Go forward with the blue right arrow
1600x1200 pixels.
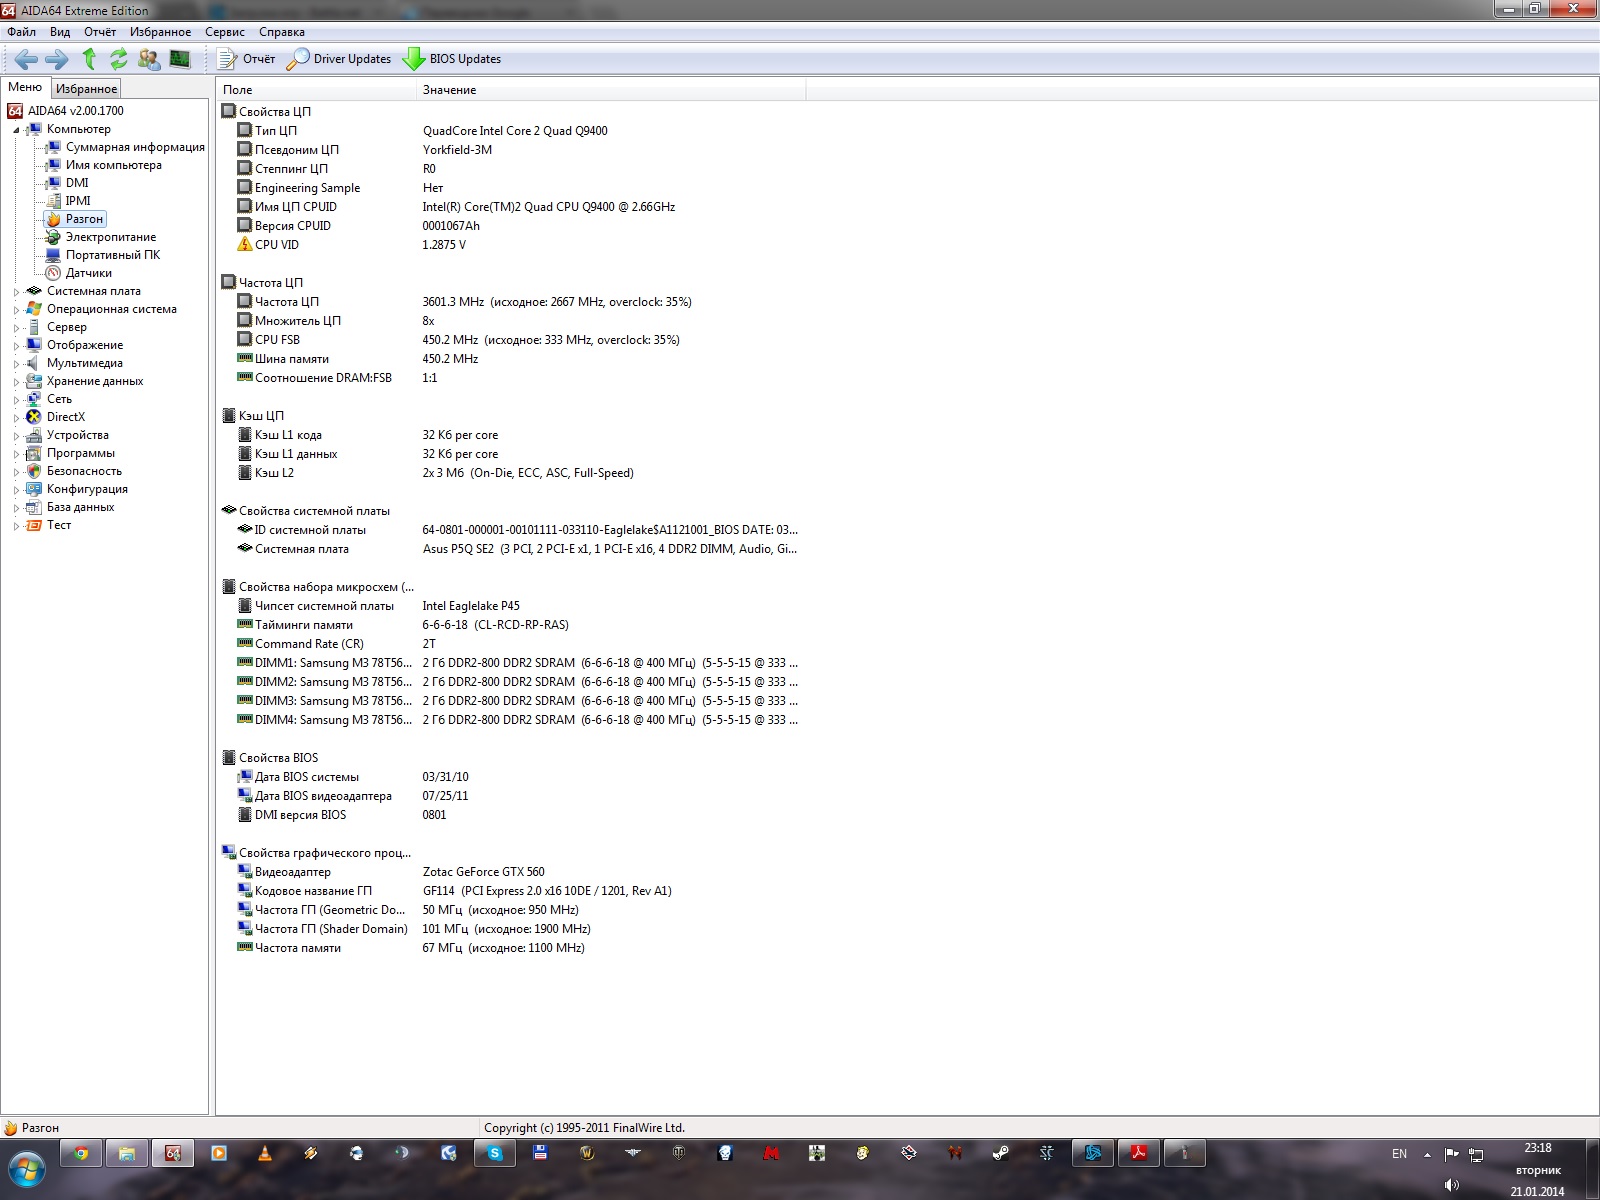[x=57, y=59]
